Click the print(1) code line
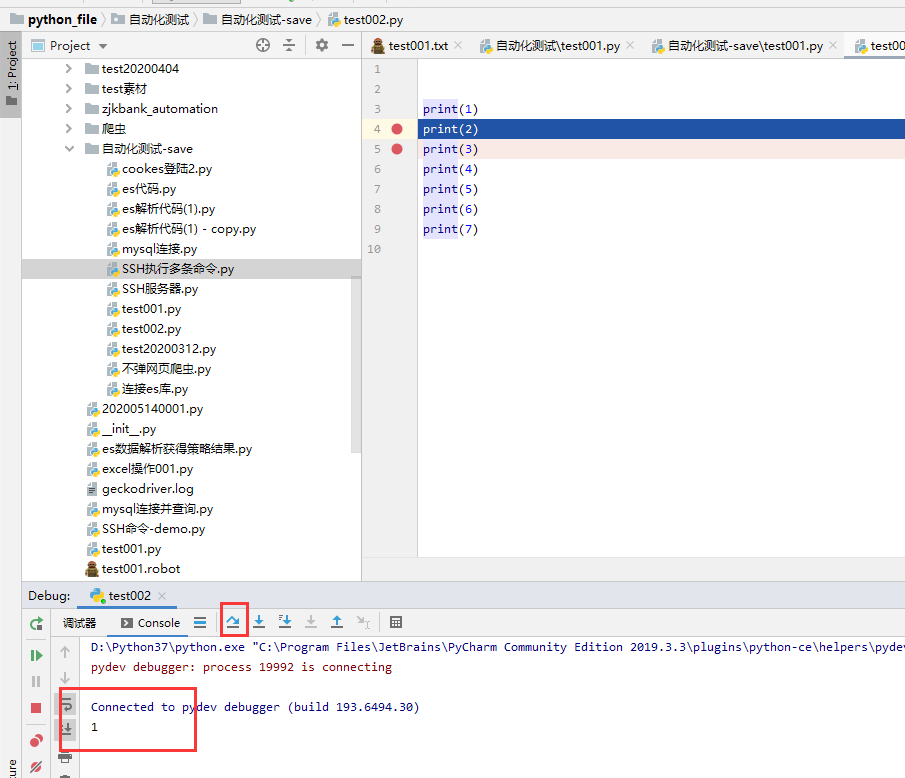 [450, 109]
